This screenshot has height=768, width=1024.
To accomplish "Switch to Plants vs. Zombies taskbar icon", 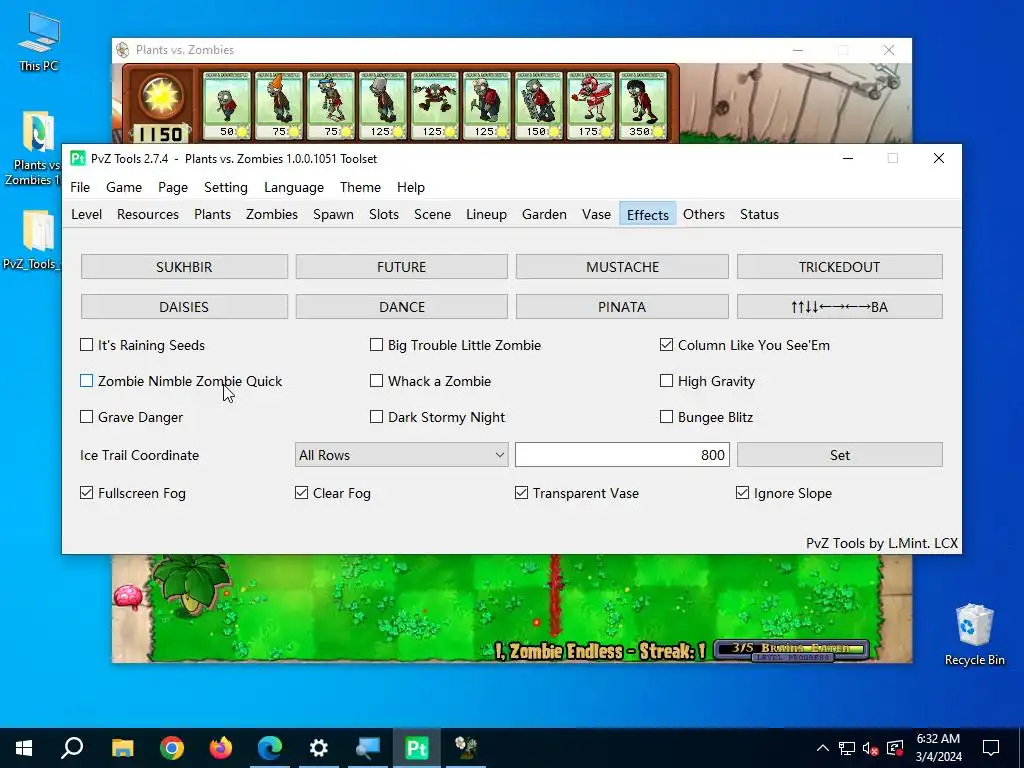I will pyautogui.click(x=466, y=748).
